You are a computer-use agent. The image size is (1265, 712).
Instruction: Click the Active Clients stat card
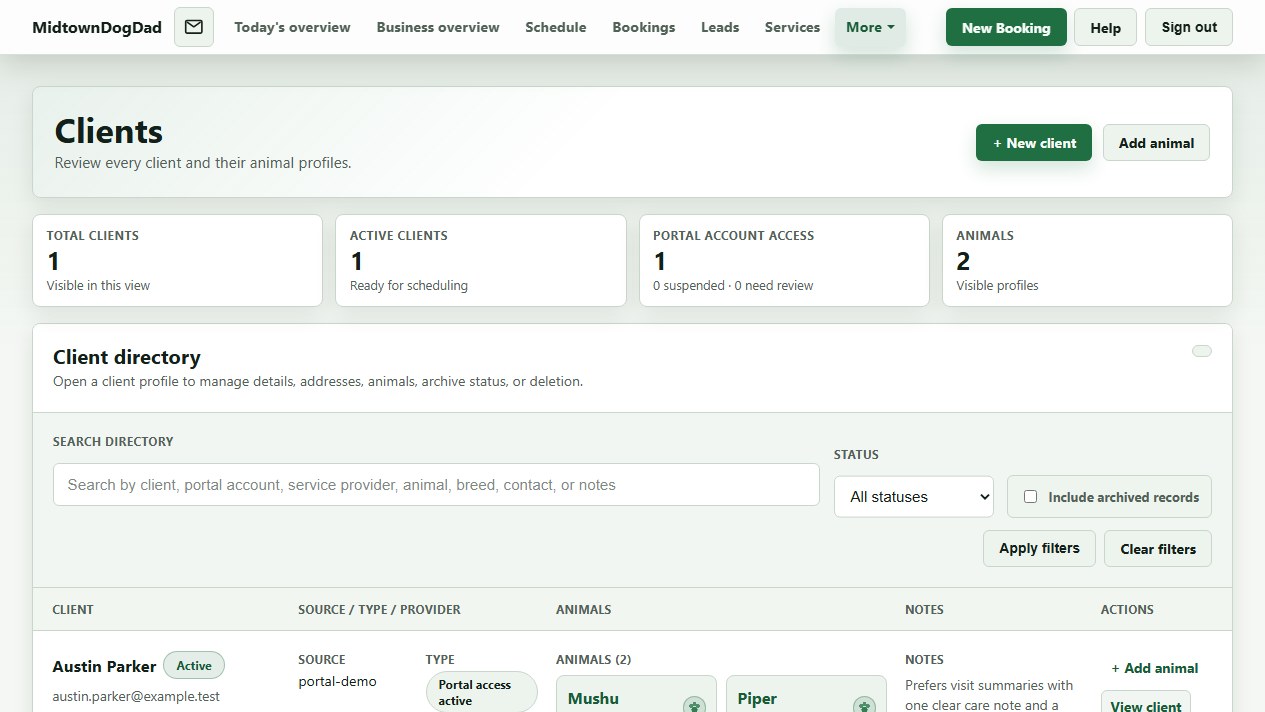(481, 260)
